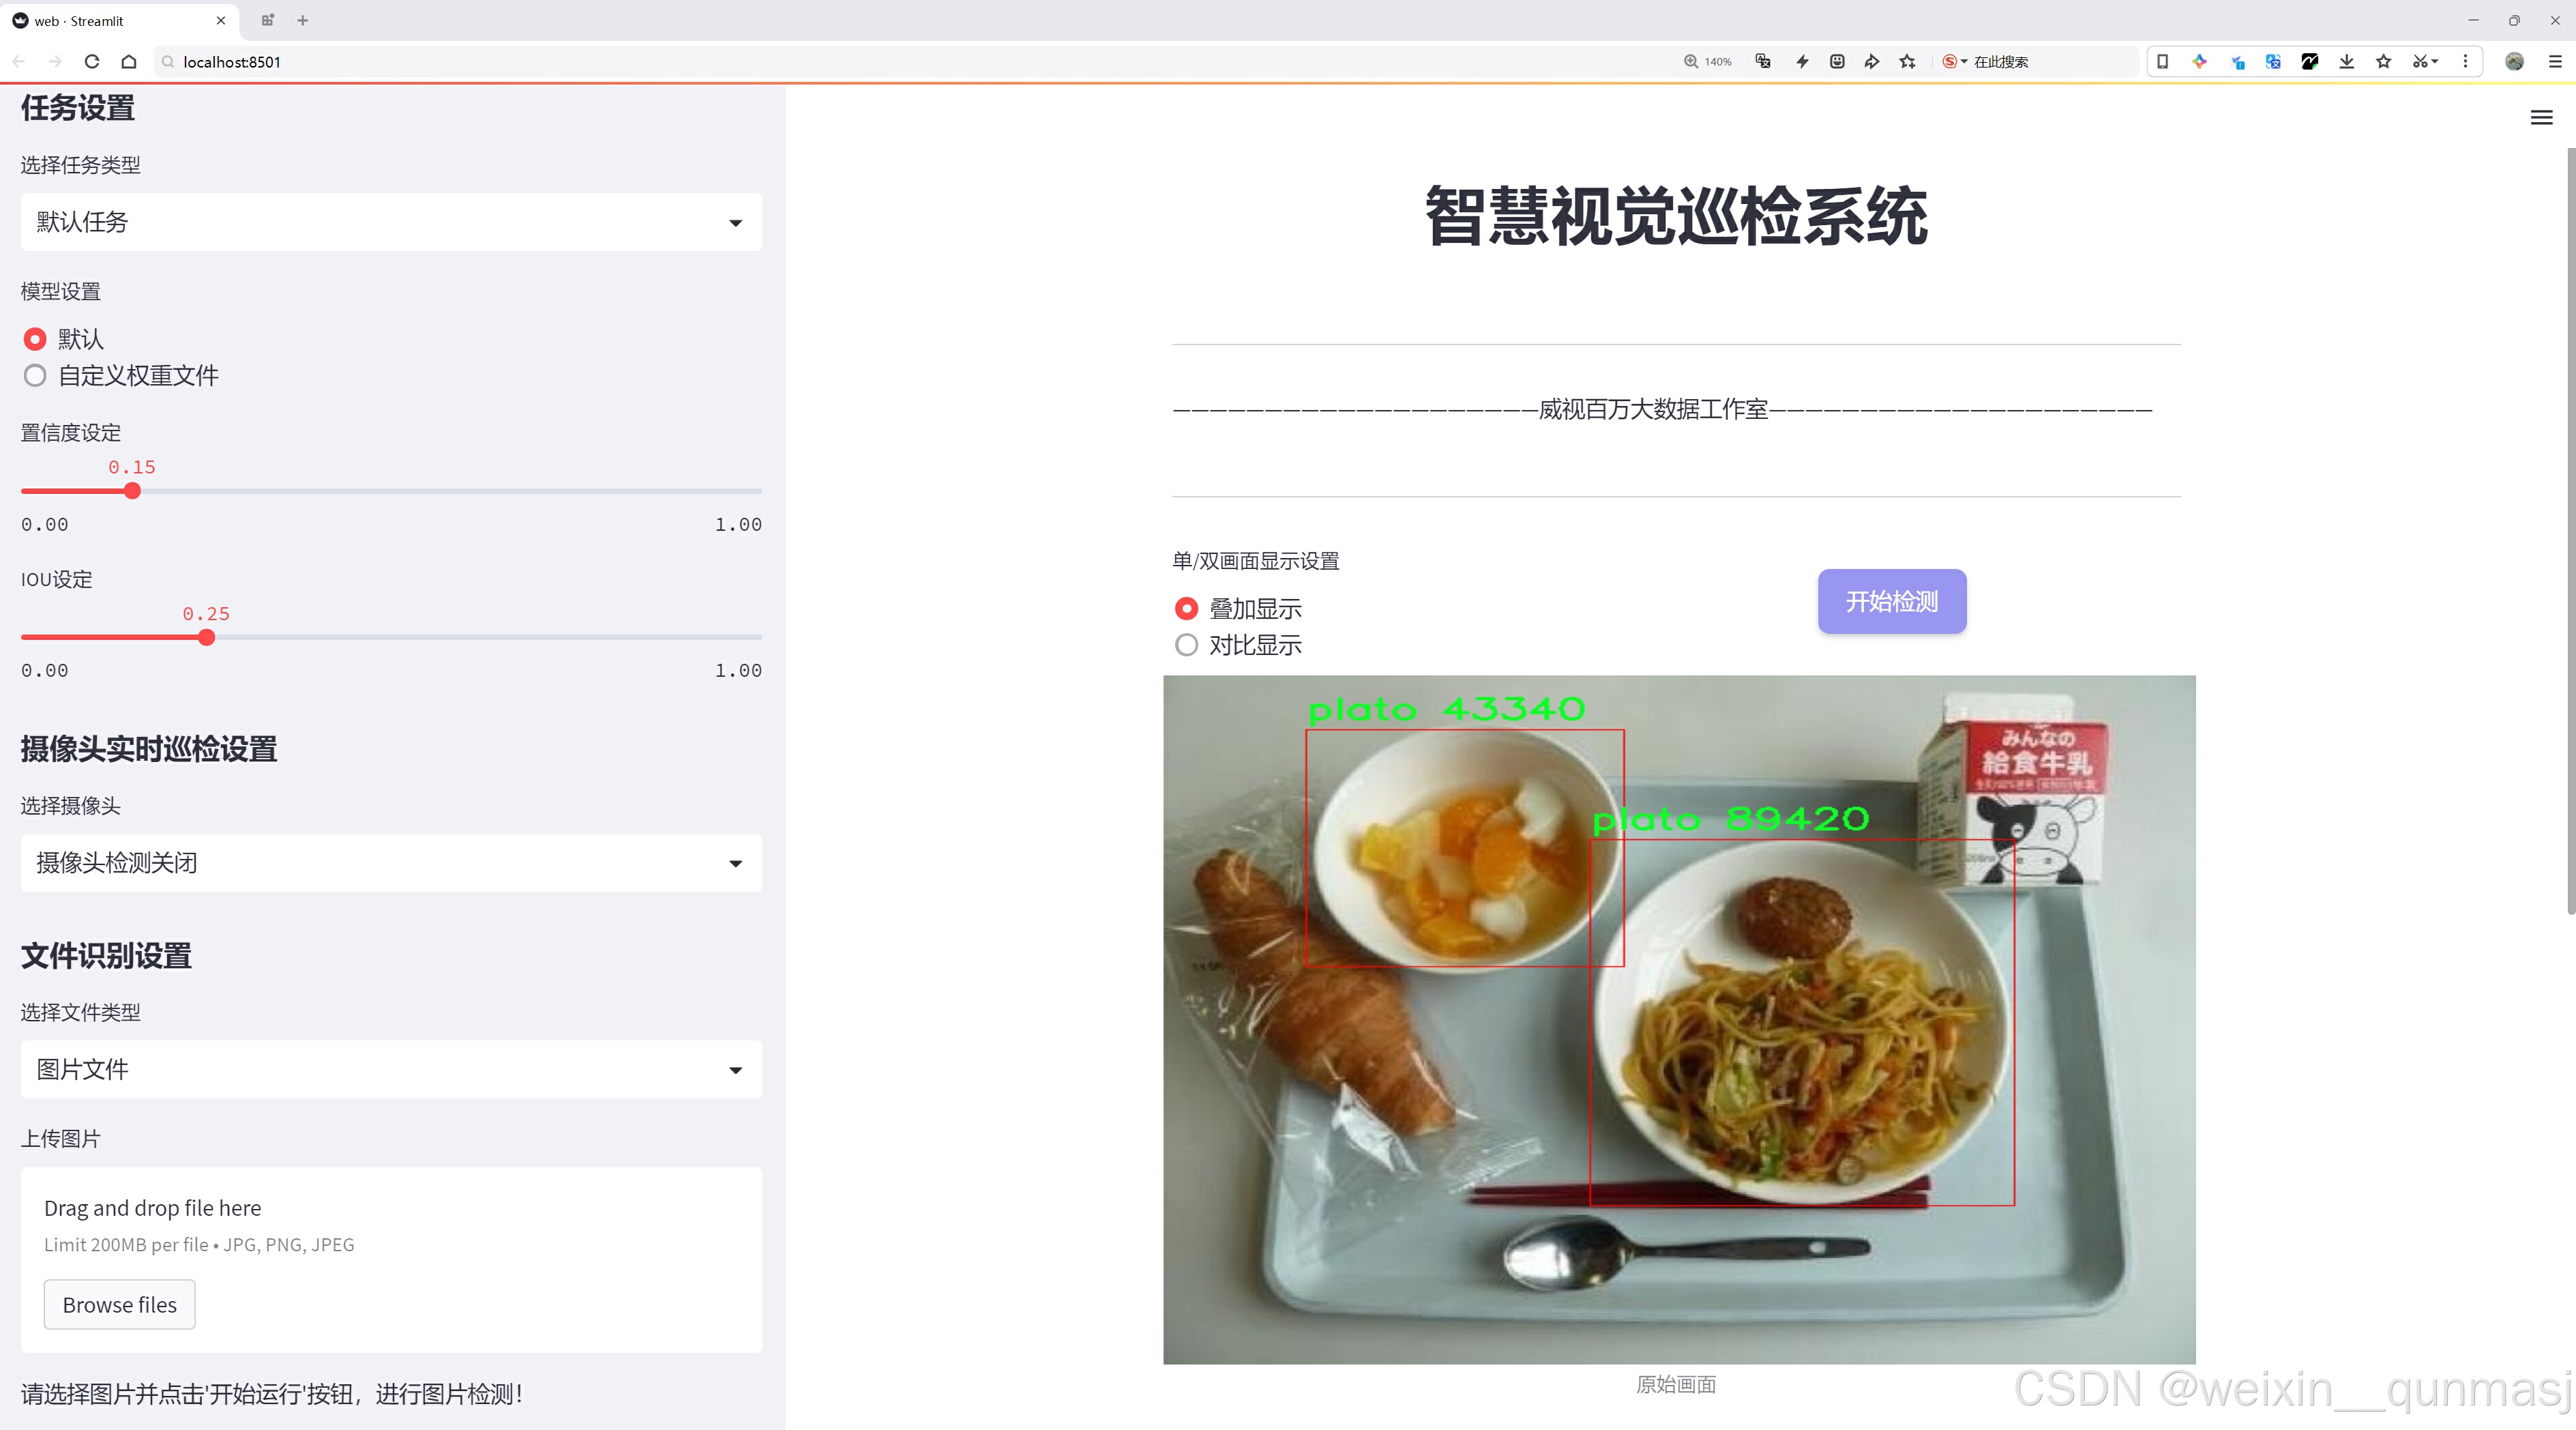
Task: Click the translate page icon in address bar
Action: click(1763, 62)
